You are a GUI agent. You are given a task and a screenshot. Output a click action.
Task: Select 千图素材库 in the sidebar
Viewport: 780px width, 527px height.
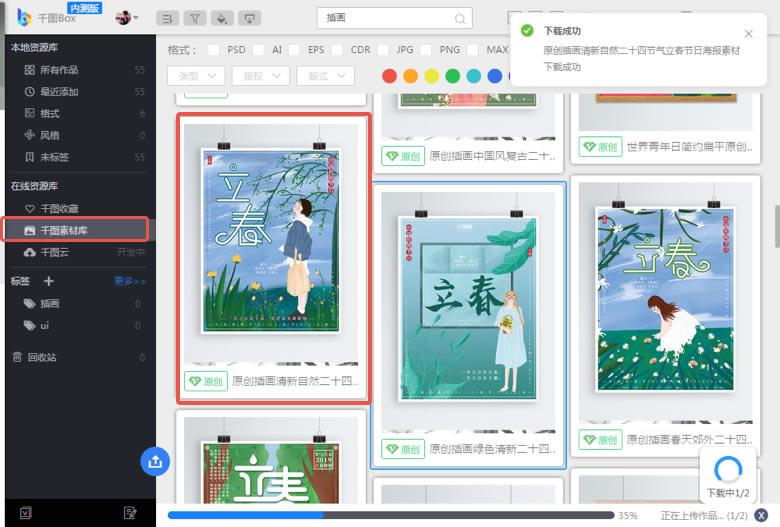[x=77, y=230]
